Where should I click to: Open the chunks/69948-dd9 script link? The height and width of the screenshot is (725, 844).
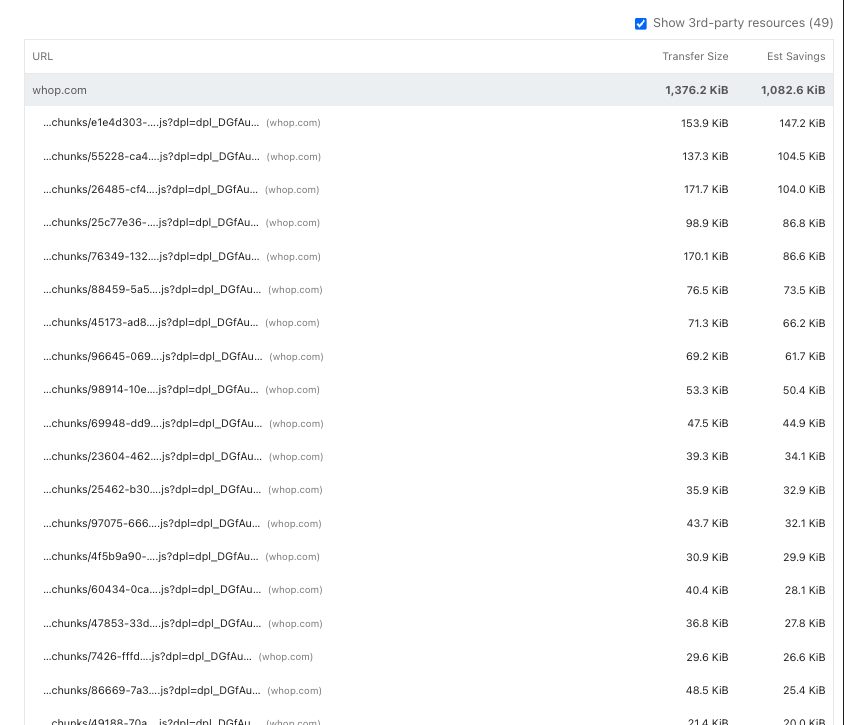point(152,423)
